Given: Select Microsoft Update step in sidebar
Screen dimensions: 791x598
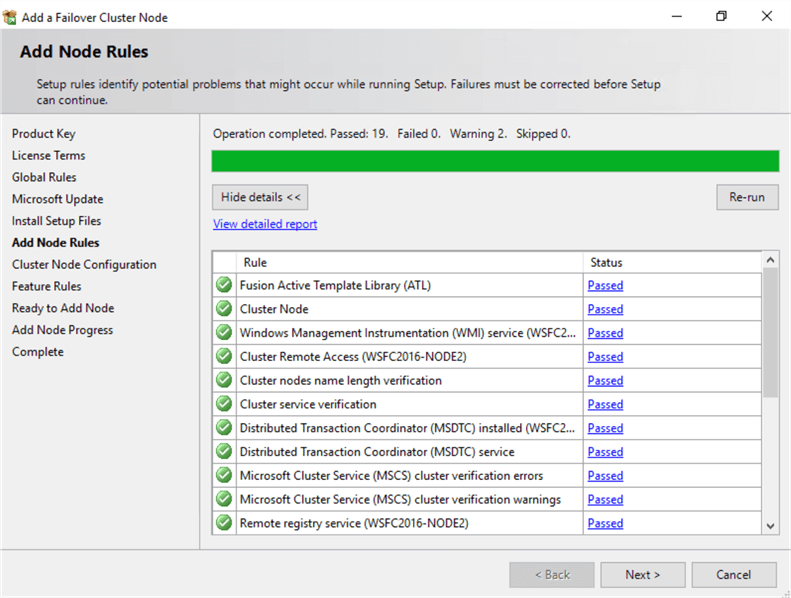Looking at the screenshot, I should 58,199.
